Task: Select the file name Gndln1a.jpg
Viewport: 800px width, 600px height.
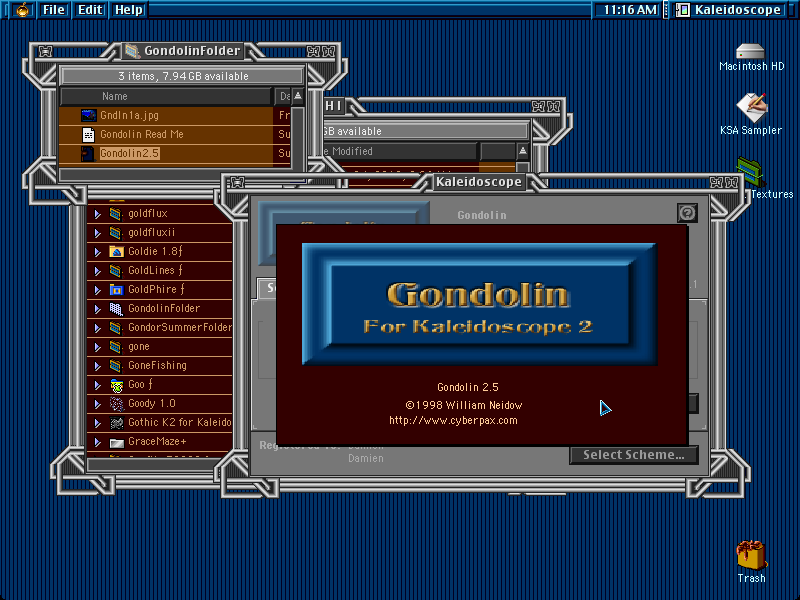Action: (129, 115)
